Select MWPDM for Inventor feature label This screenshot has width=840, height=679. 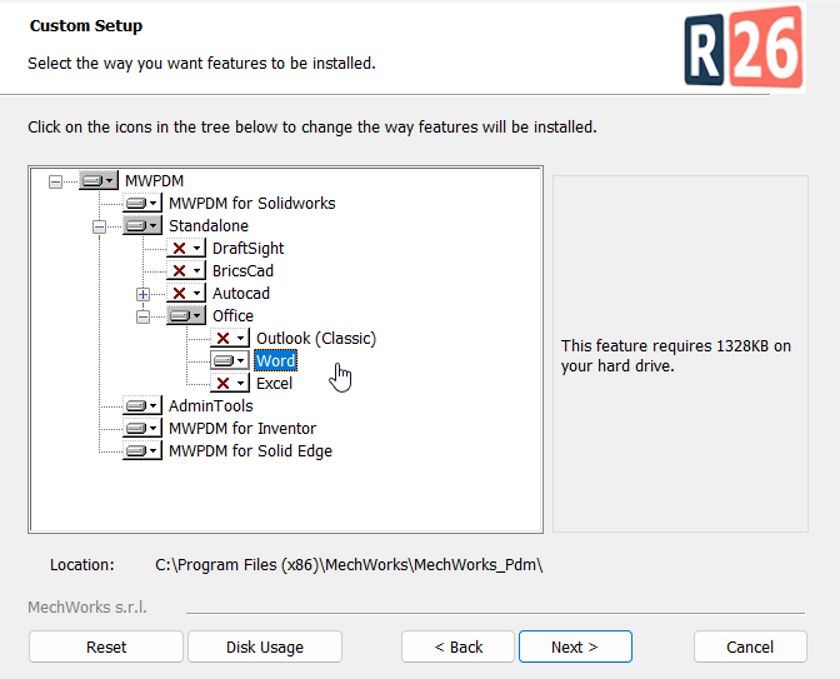coord(242,428)
